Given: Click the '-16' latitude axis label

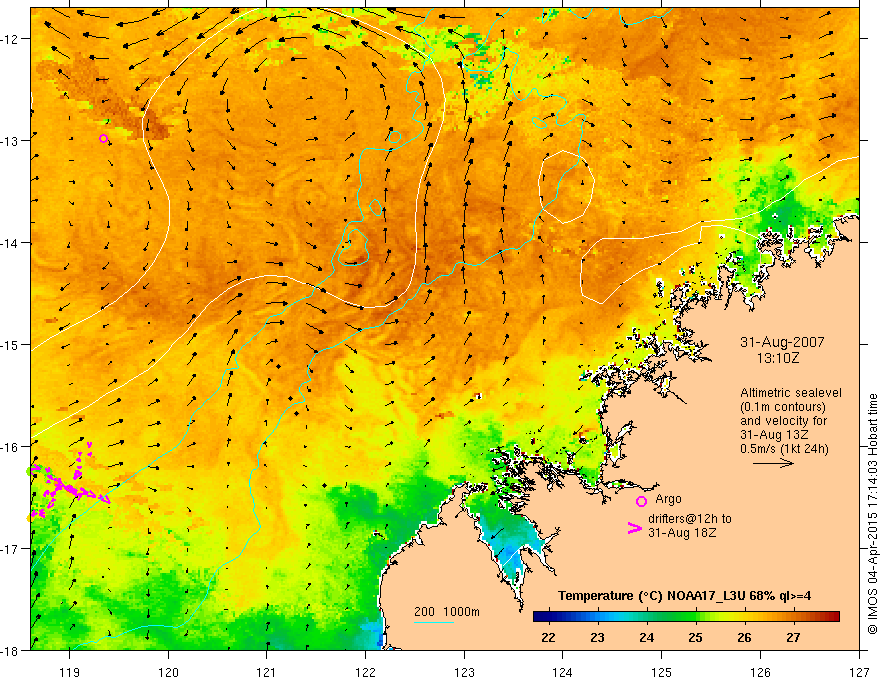Looking at the screenshot, I should [x=10, y=447].
